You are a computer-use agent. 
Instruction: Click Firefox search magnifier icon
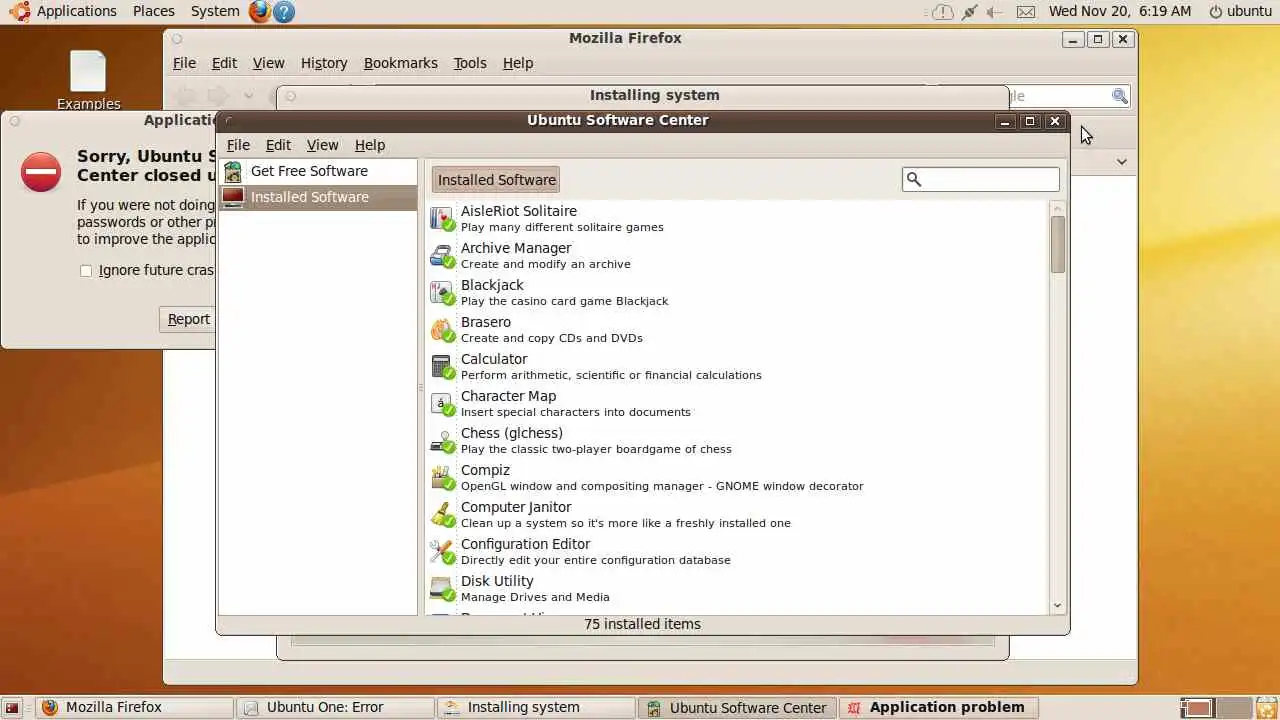point(1120,96)
